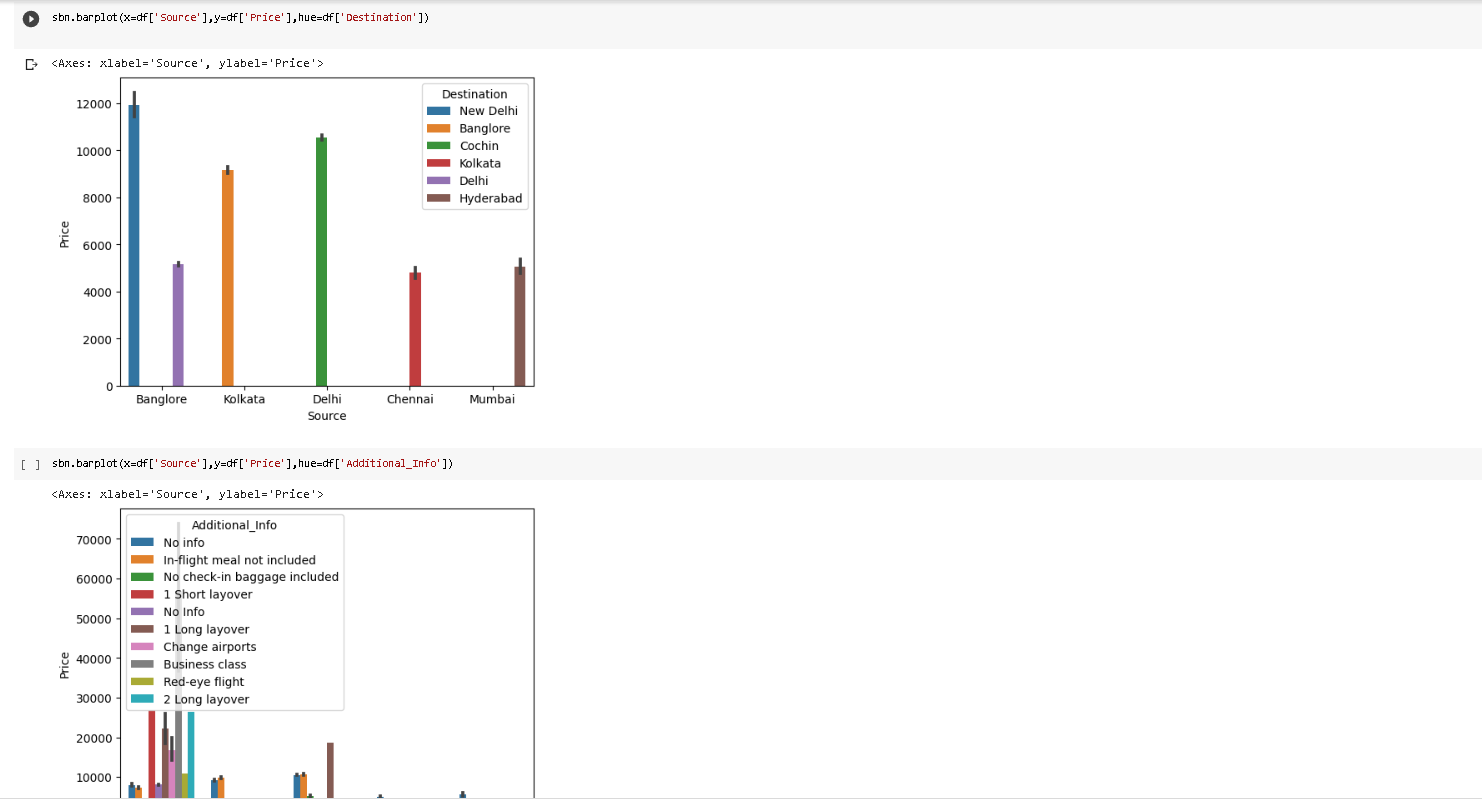The image size is (1482, 808).
Task: Select the orange Banglore legend swatch
Action: [x=438, y=128]
